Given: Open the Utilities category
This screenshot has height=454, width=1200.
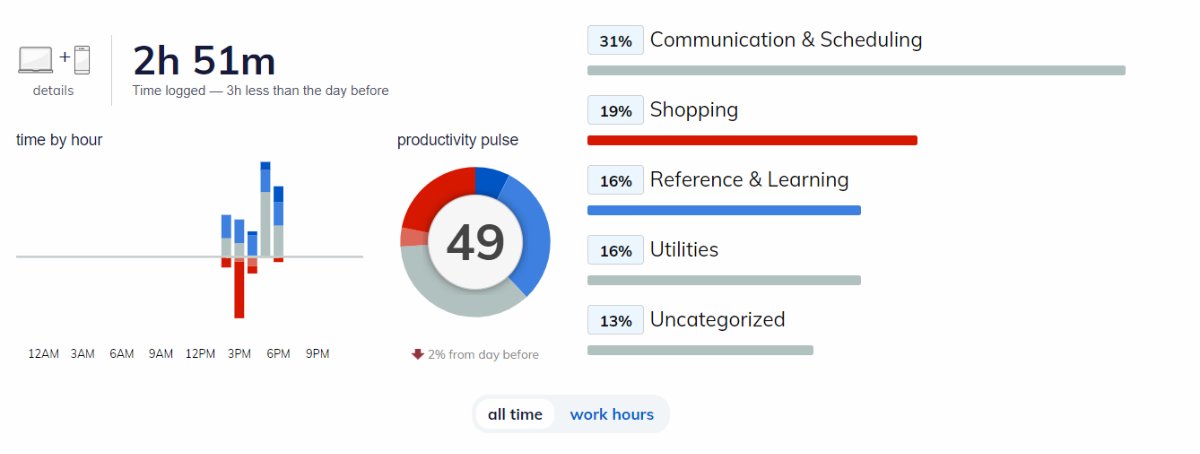Looking at the screenshot, I should coord(684,250).
